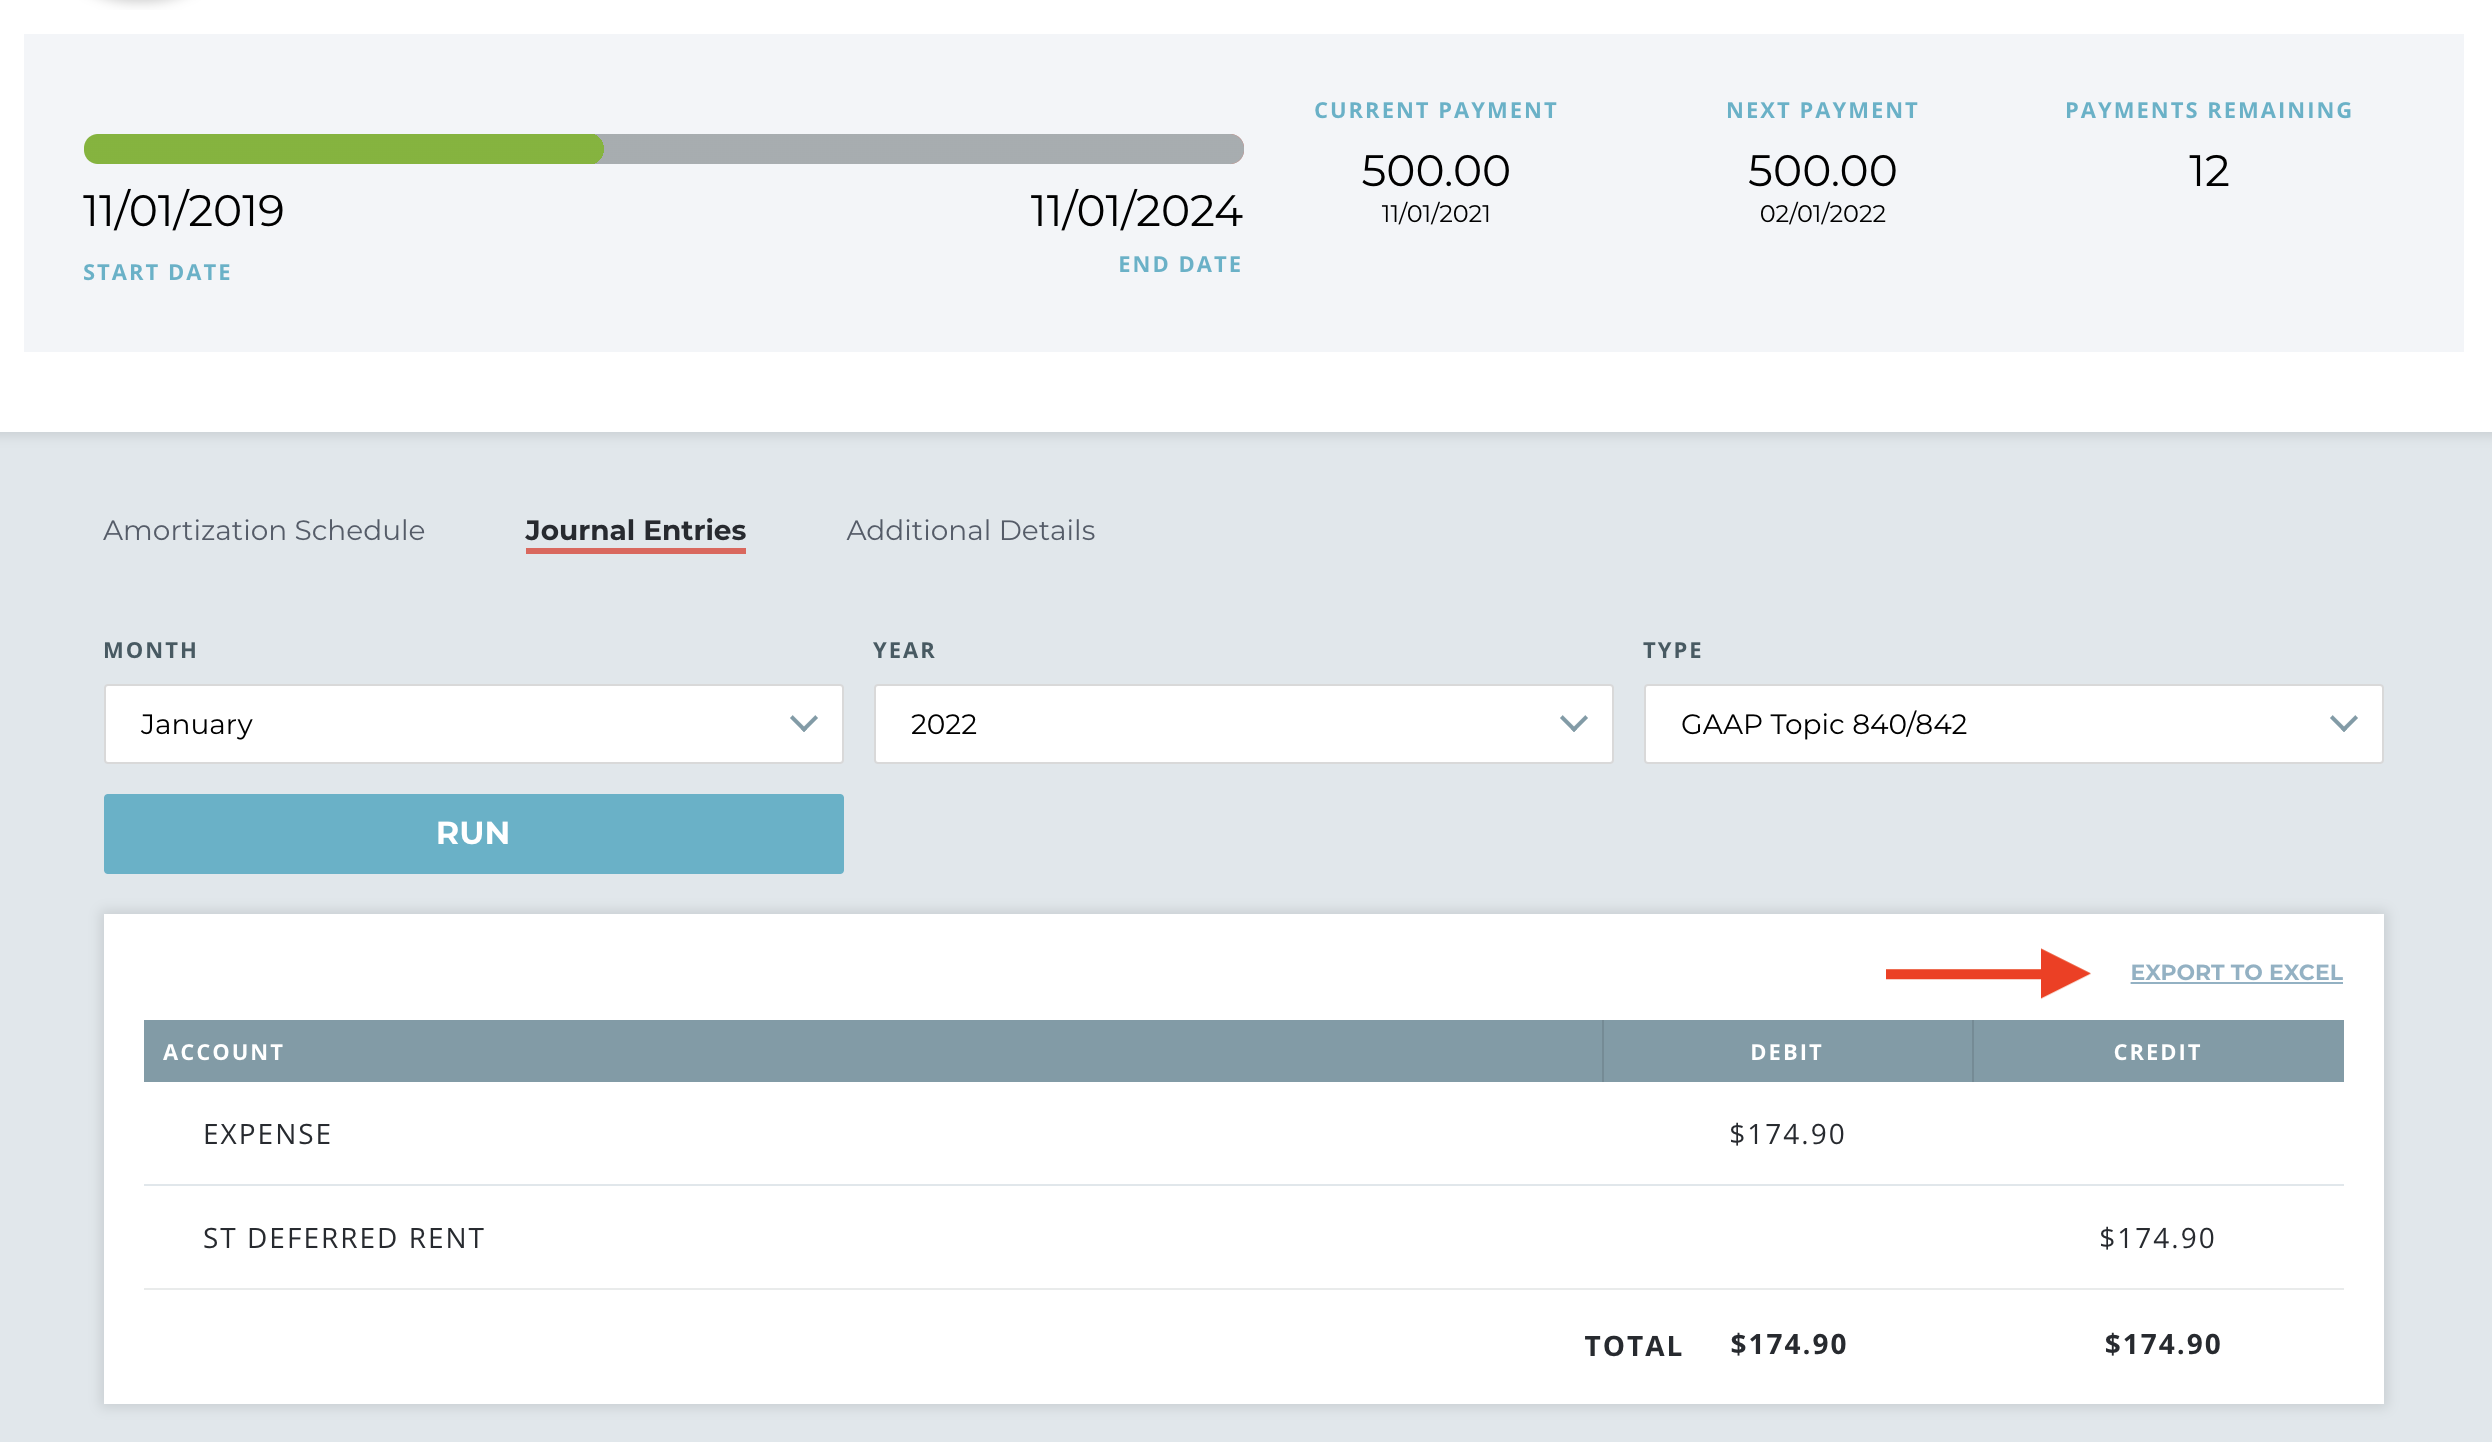Image resolution: width=2492 pixels, height=1442 pixels.
Task: Click the CREDIT column header
Action: click(x=2157, y=1052)
